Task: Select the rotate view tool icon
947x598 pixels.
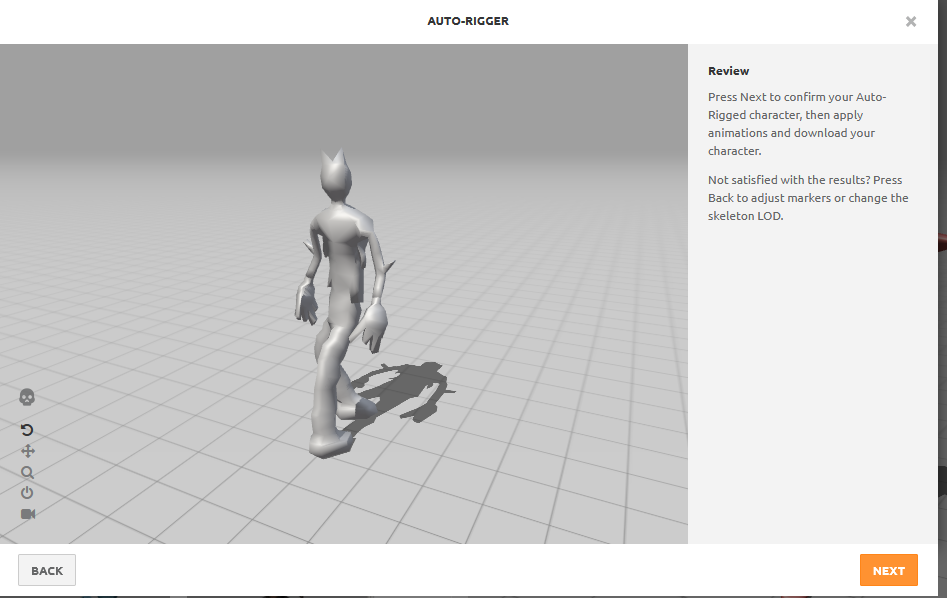Action: (27, 429)
